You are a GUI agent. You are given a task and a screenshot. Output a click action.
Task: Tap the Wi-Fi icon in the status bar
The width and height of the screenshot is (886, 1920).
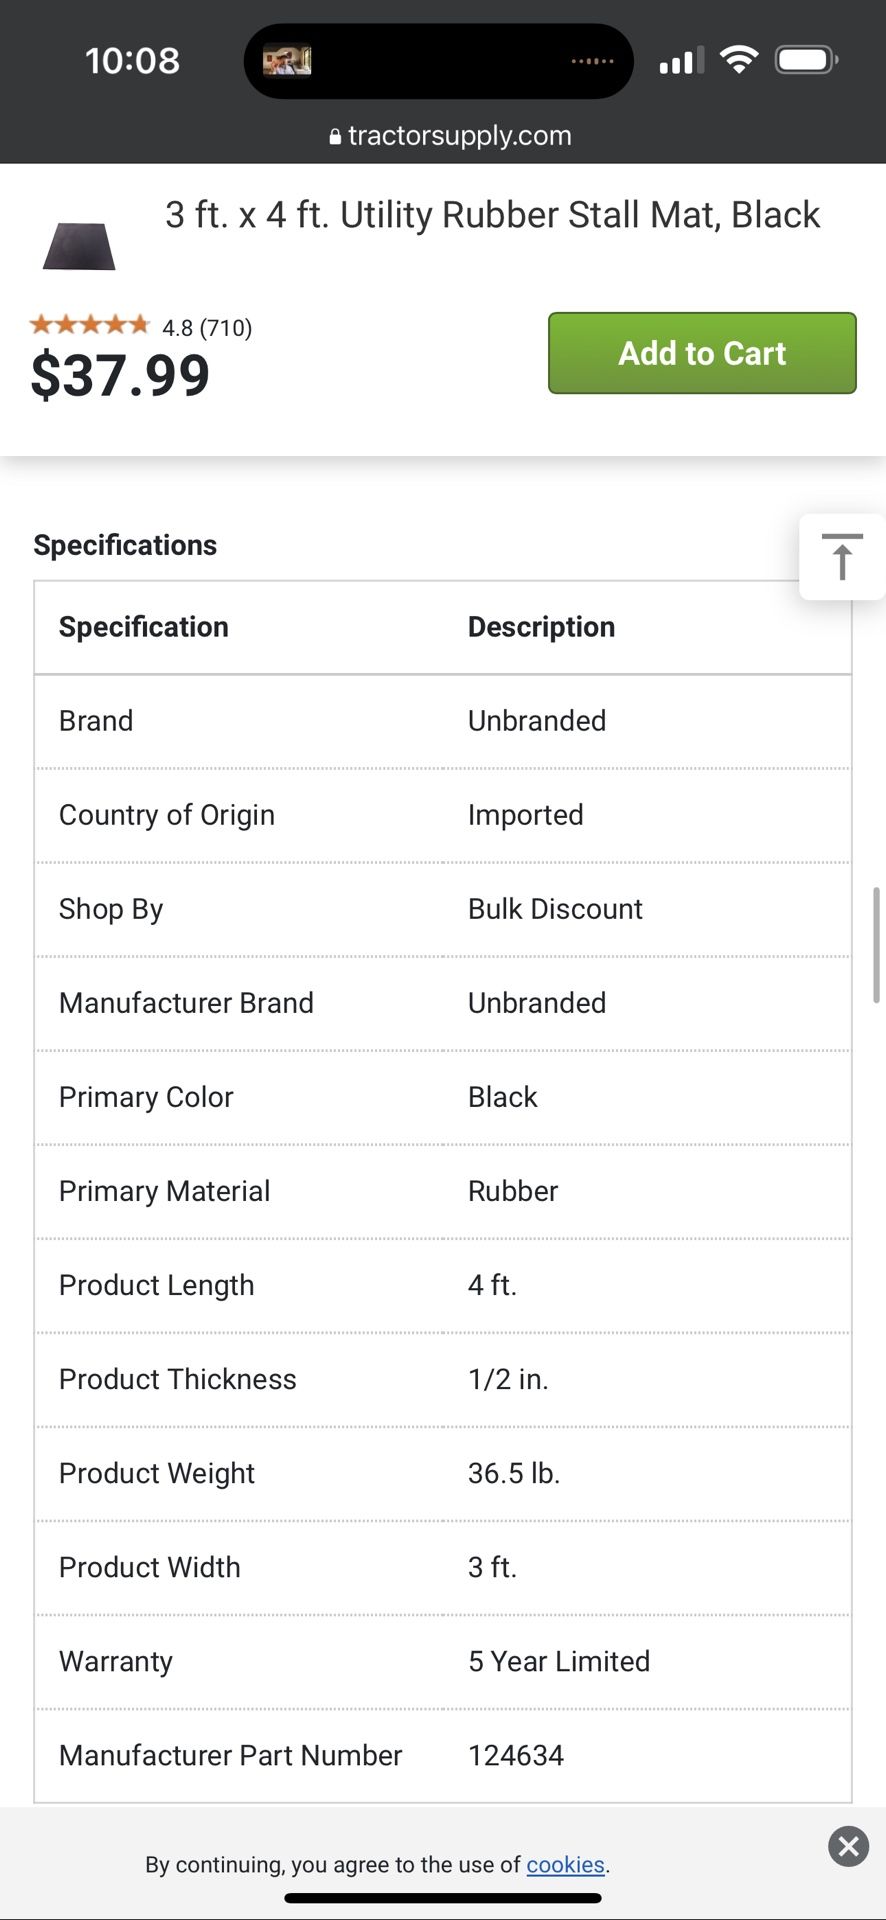737,60
